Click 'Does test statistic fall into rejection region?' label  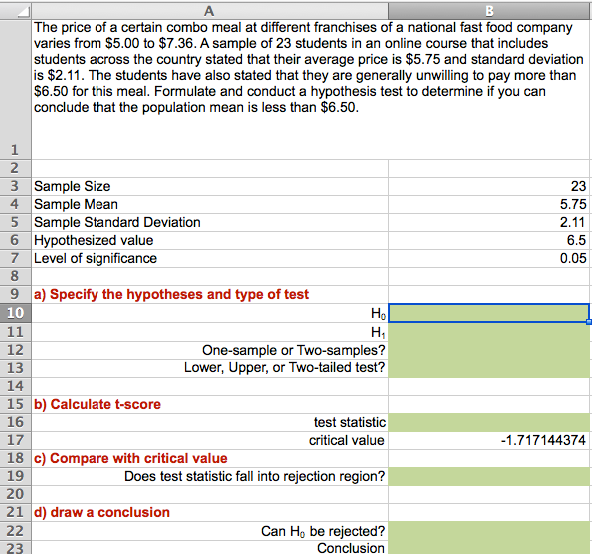pyautogui.click(x=255, y=477)
